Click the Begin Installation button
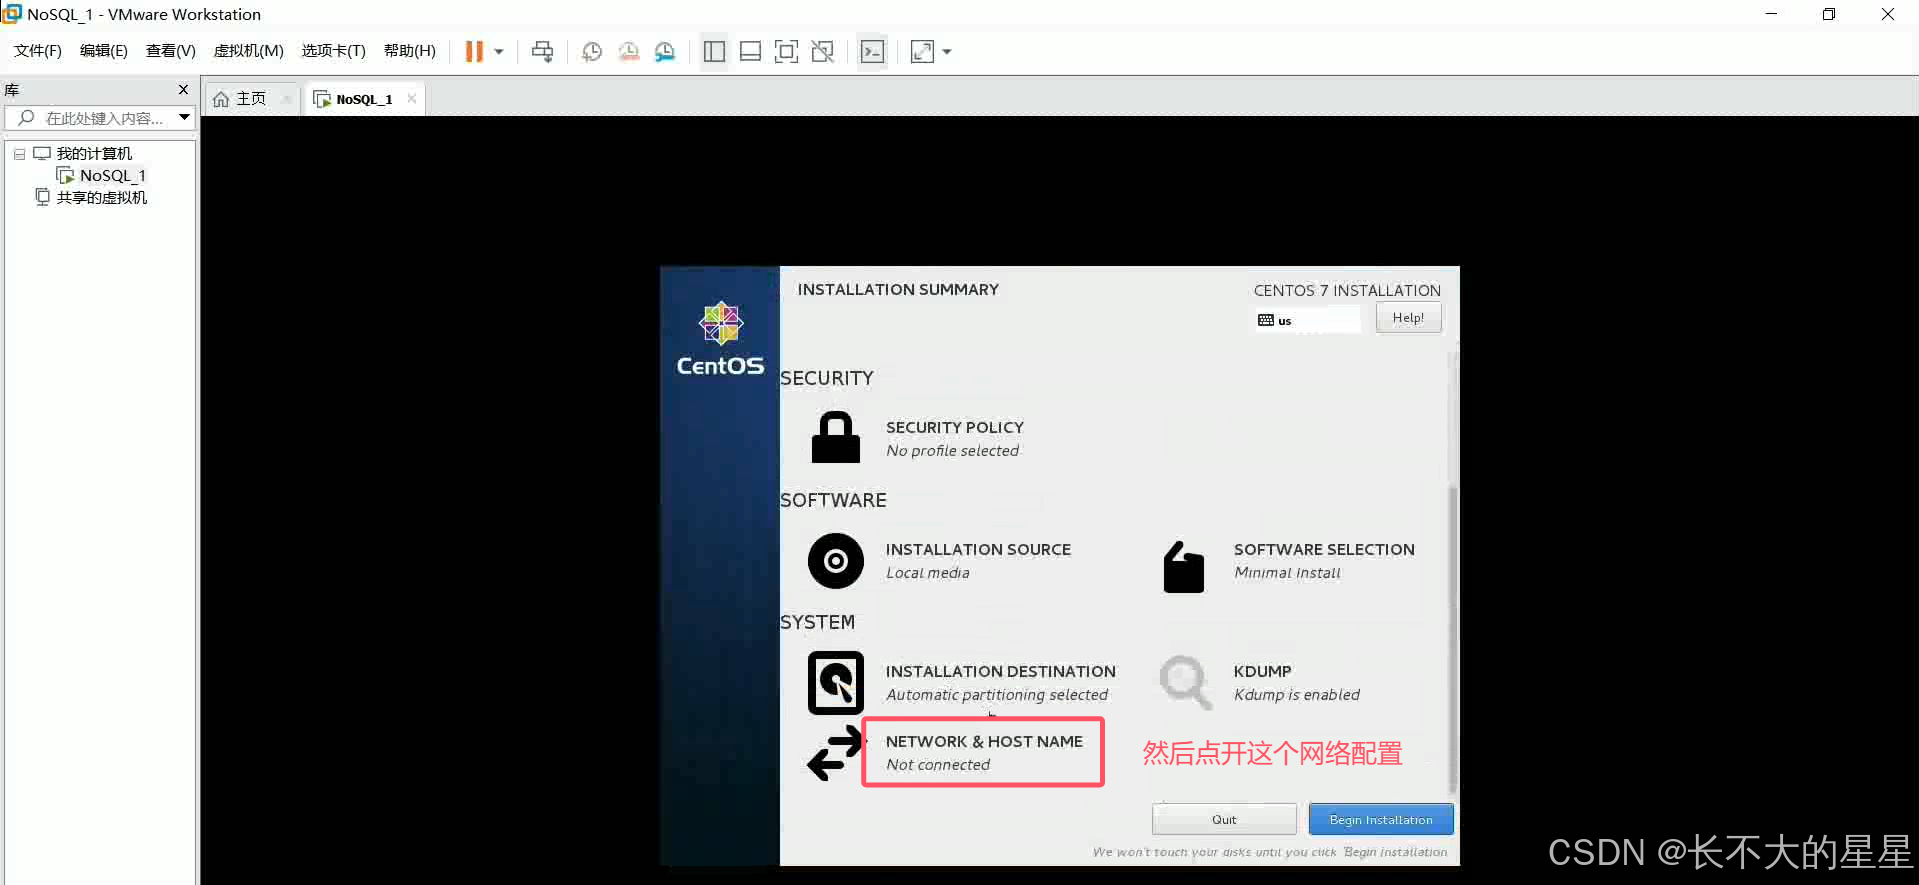The height and width of the screenshot is (885, 1919). click(1381, 819)
